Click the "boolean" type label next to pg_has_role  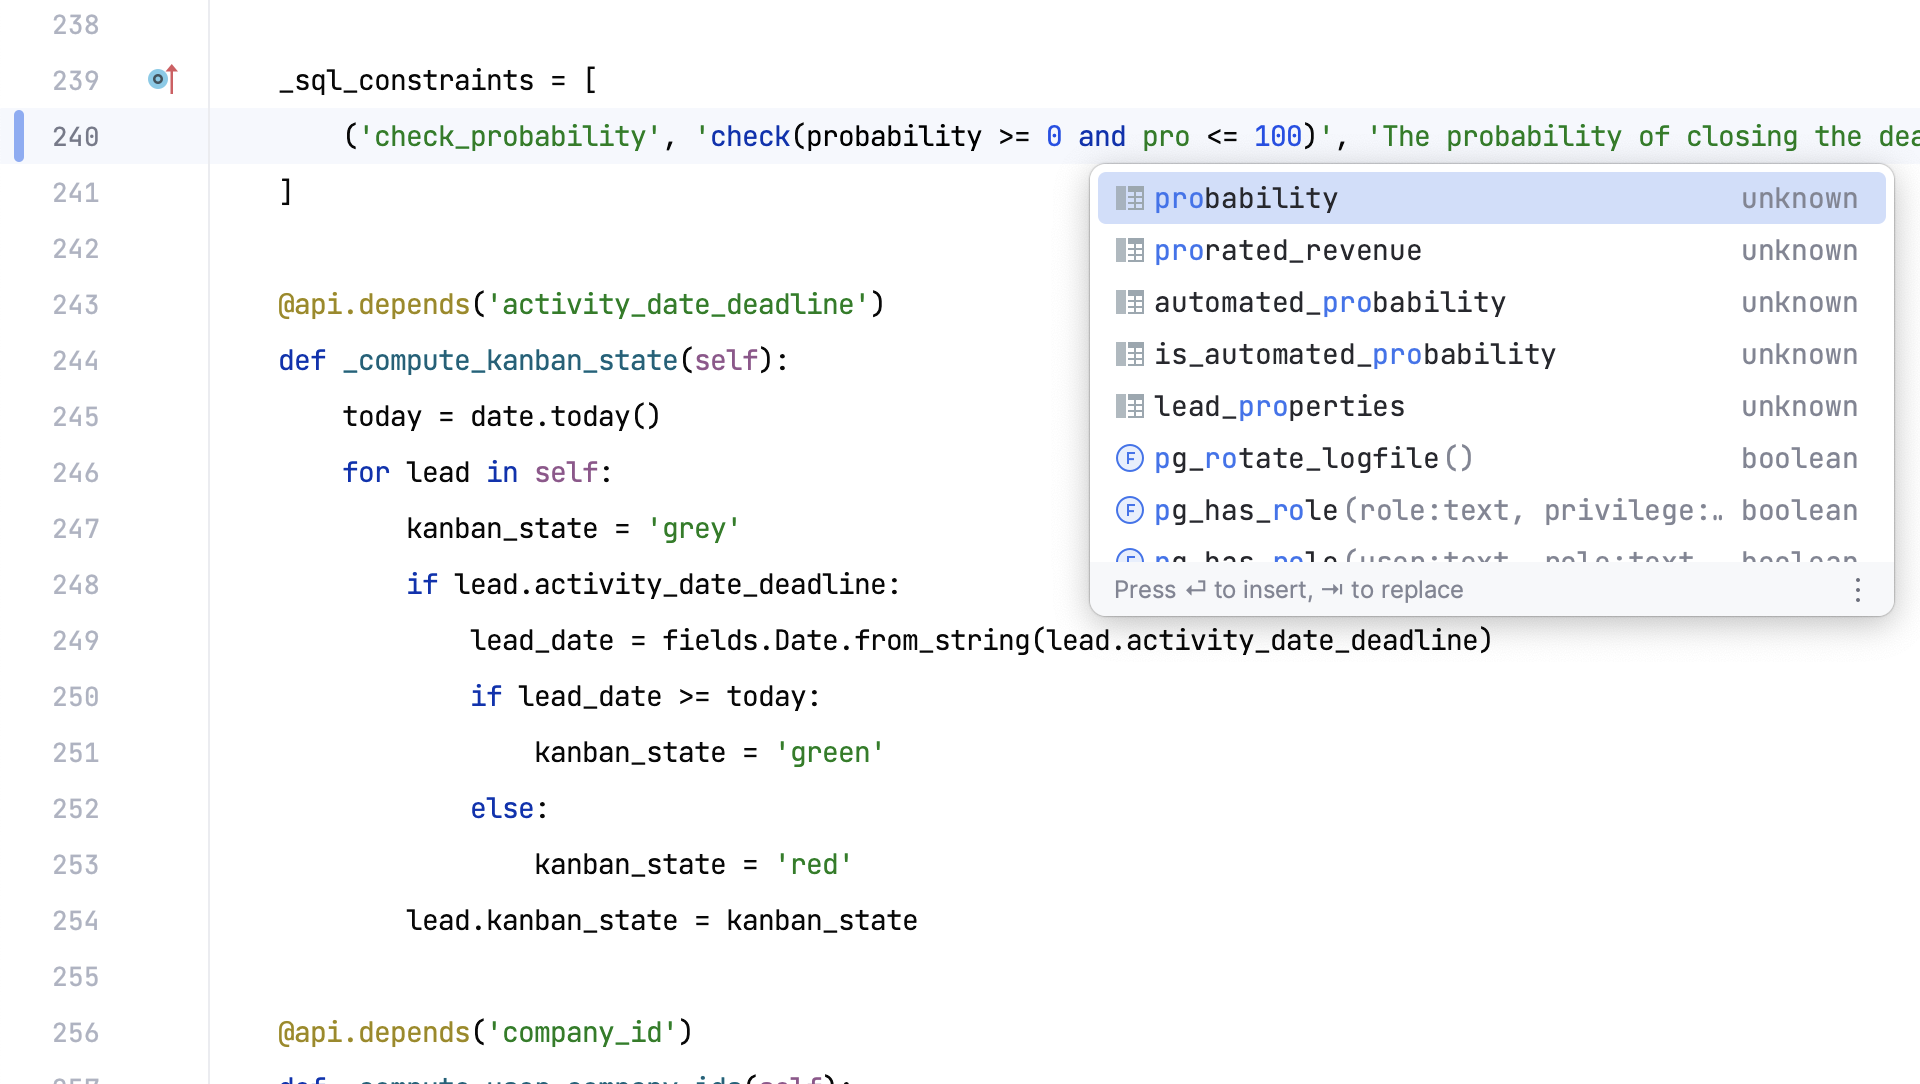click(1799, 510)
